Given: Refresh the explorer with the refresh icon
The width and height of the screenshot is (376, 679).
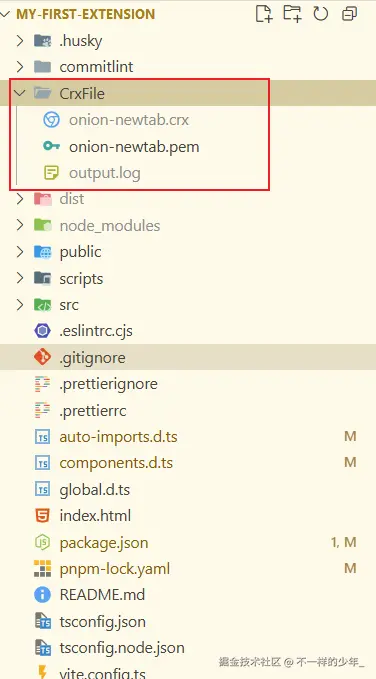Looking at the screenshot, I should 321,14.
